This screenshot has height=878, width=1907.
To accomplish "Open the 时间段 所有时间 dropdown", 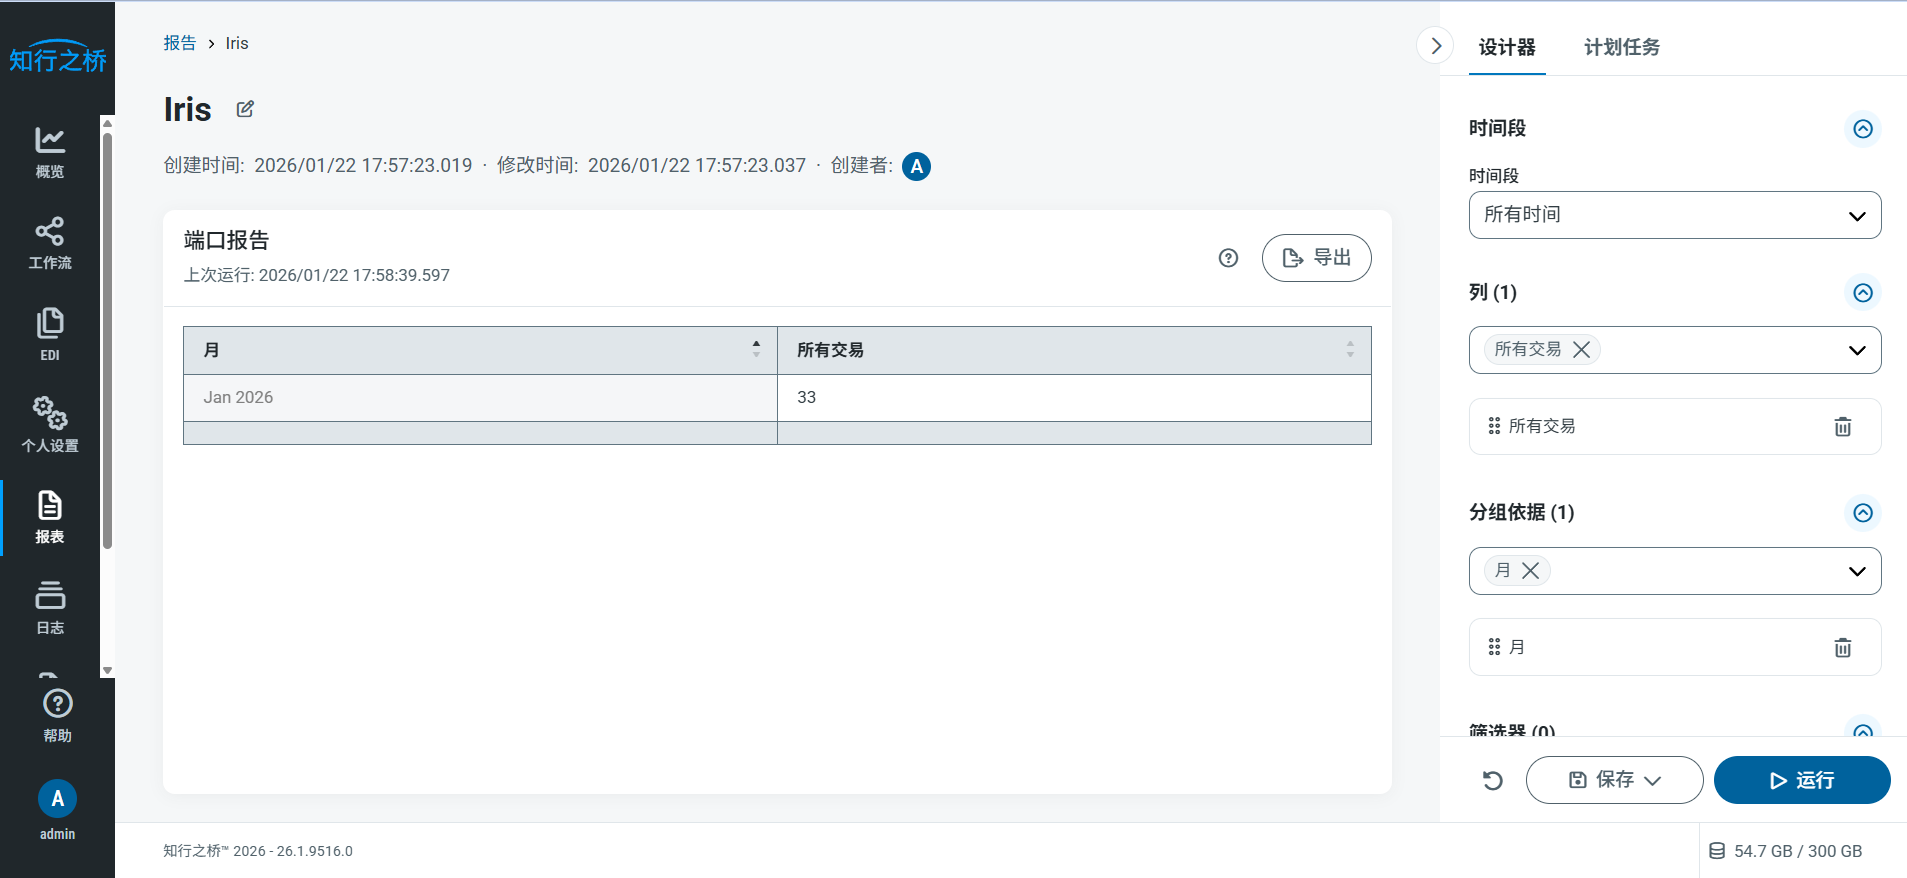I will point(1674,215).
